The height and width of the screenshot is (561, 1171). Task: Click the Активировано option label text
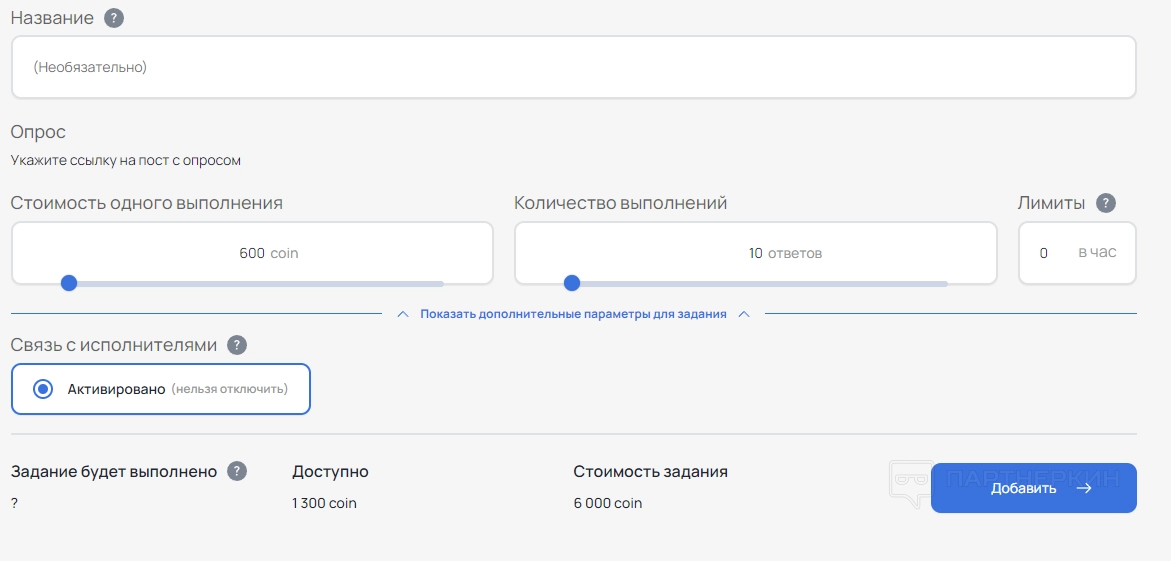116,389
